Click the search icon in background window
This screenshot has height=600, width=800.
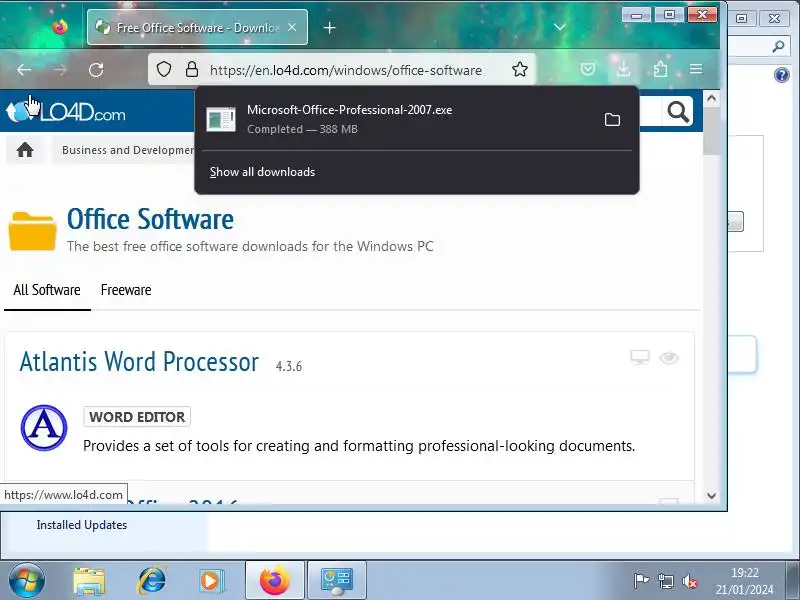(778, 47)
